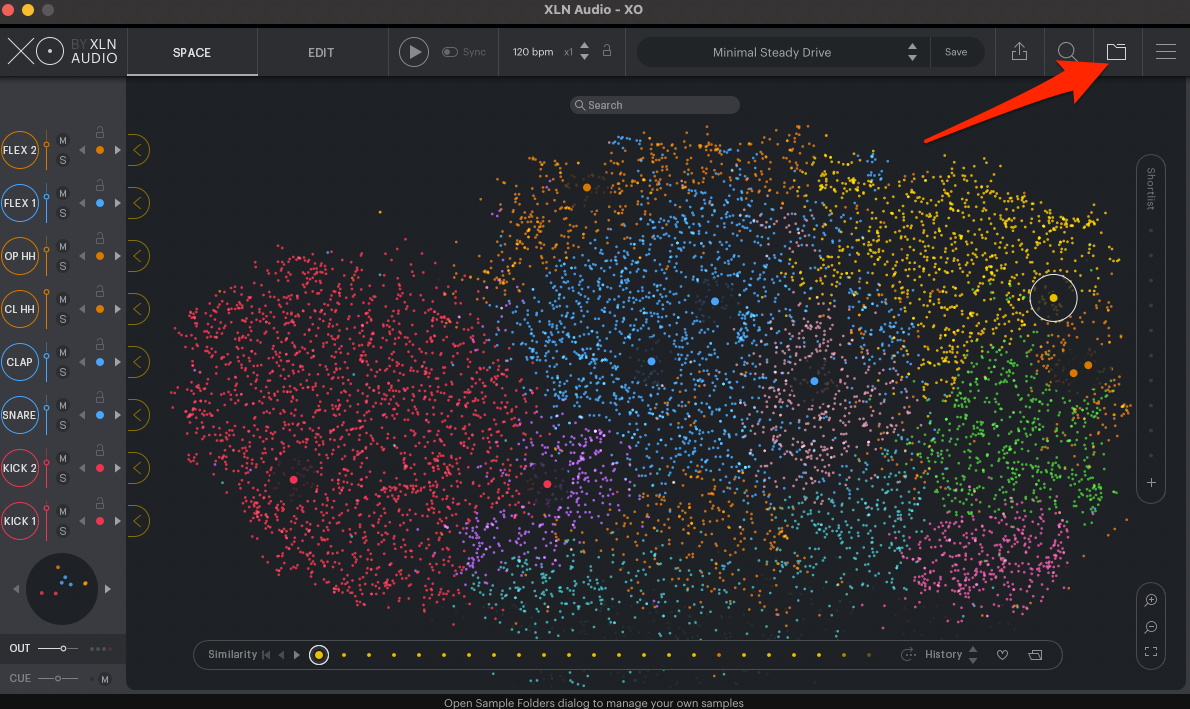Toggle the Sync switch
The height and width of the screenshot is (709, 1190).
(x=451, y=52)
